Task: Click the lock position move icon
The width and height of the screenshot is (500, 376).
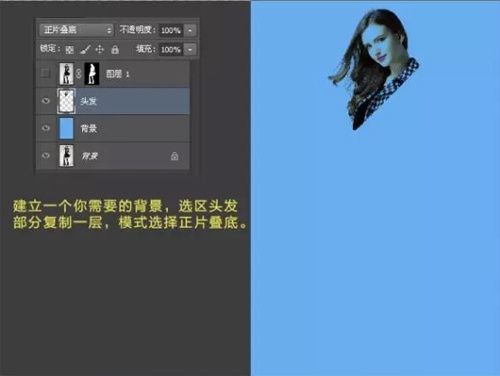Action: 100,50
